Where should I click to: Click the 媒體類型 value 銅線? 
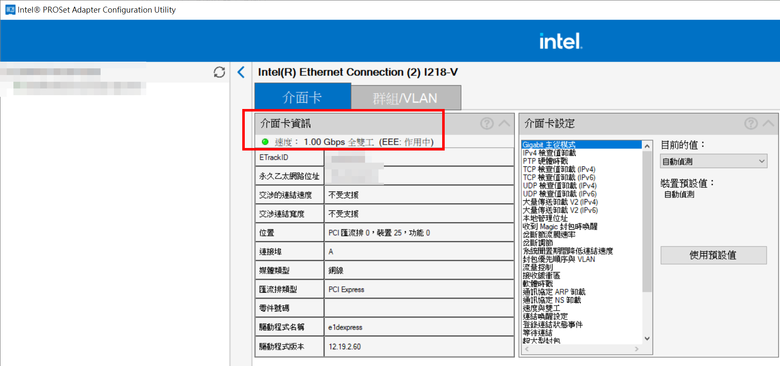(x=336, y=271)
